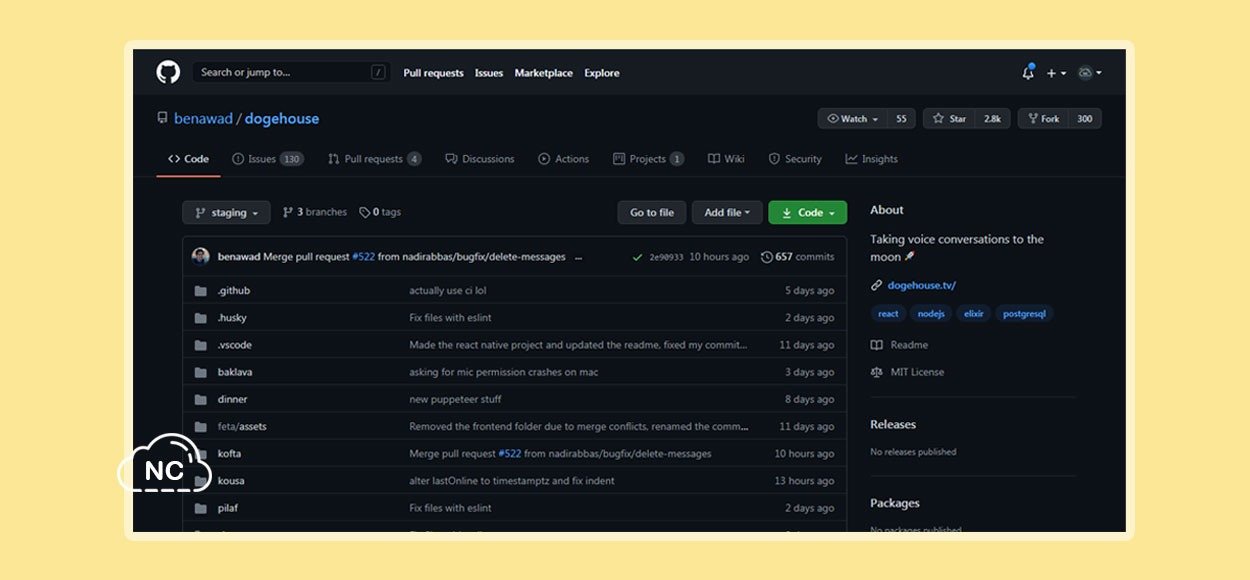Click the Go to file button
1250x580 pixels.
[x=652, y=213]
